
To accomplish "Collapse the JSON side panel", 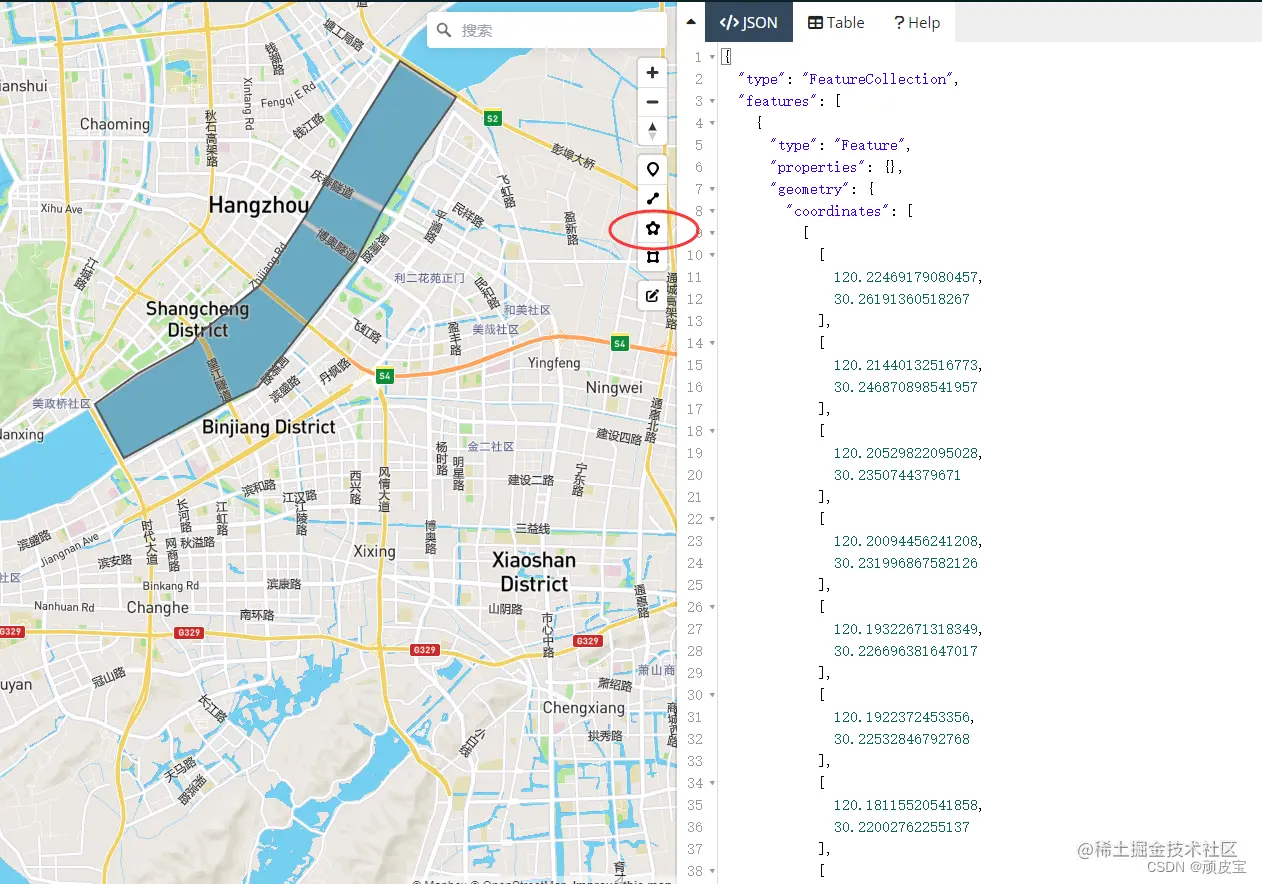I will [690, 20].
